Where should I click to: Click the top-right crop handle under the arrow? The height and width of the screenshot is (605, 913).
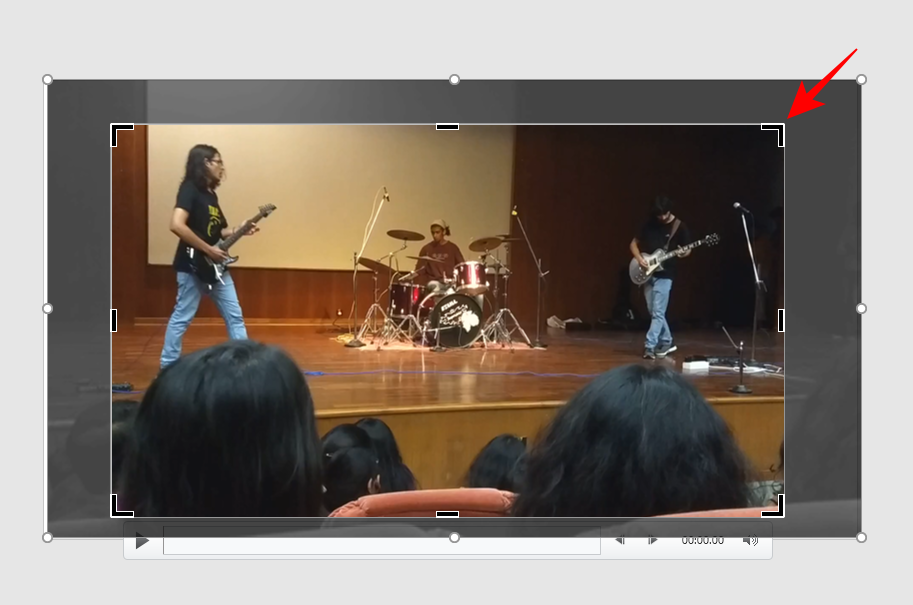(775, 134)
